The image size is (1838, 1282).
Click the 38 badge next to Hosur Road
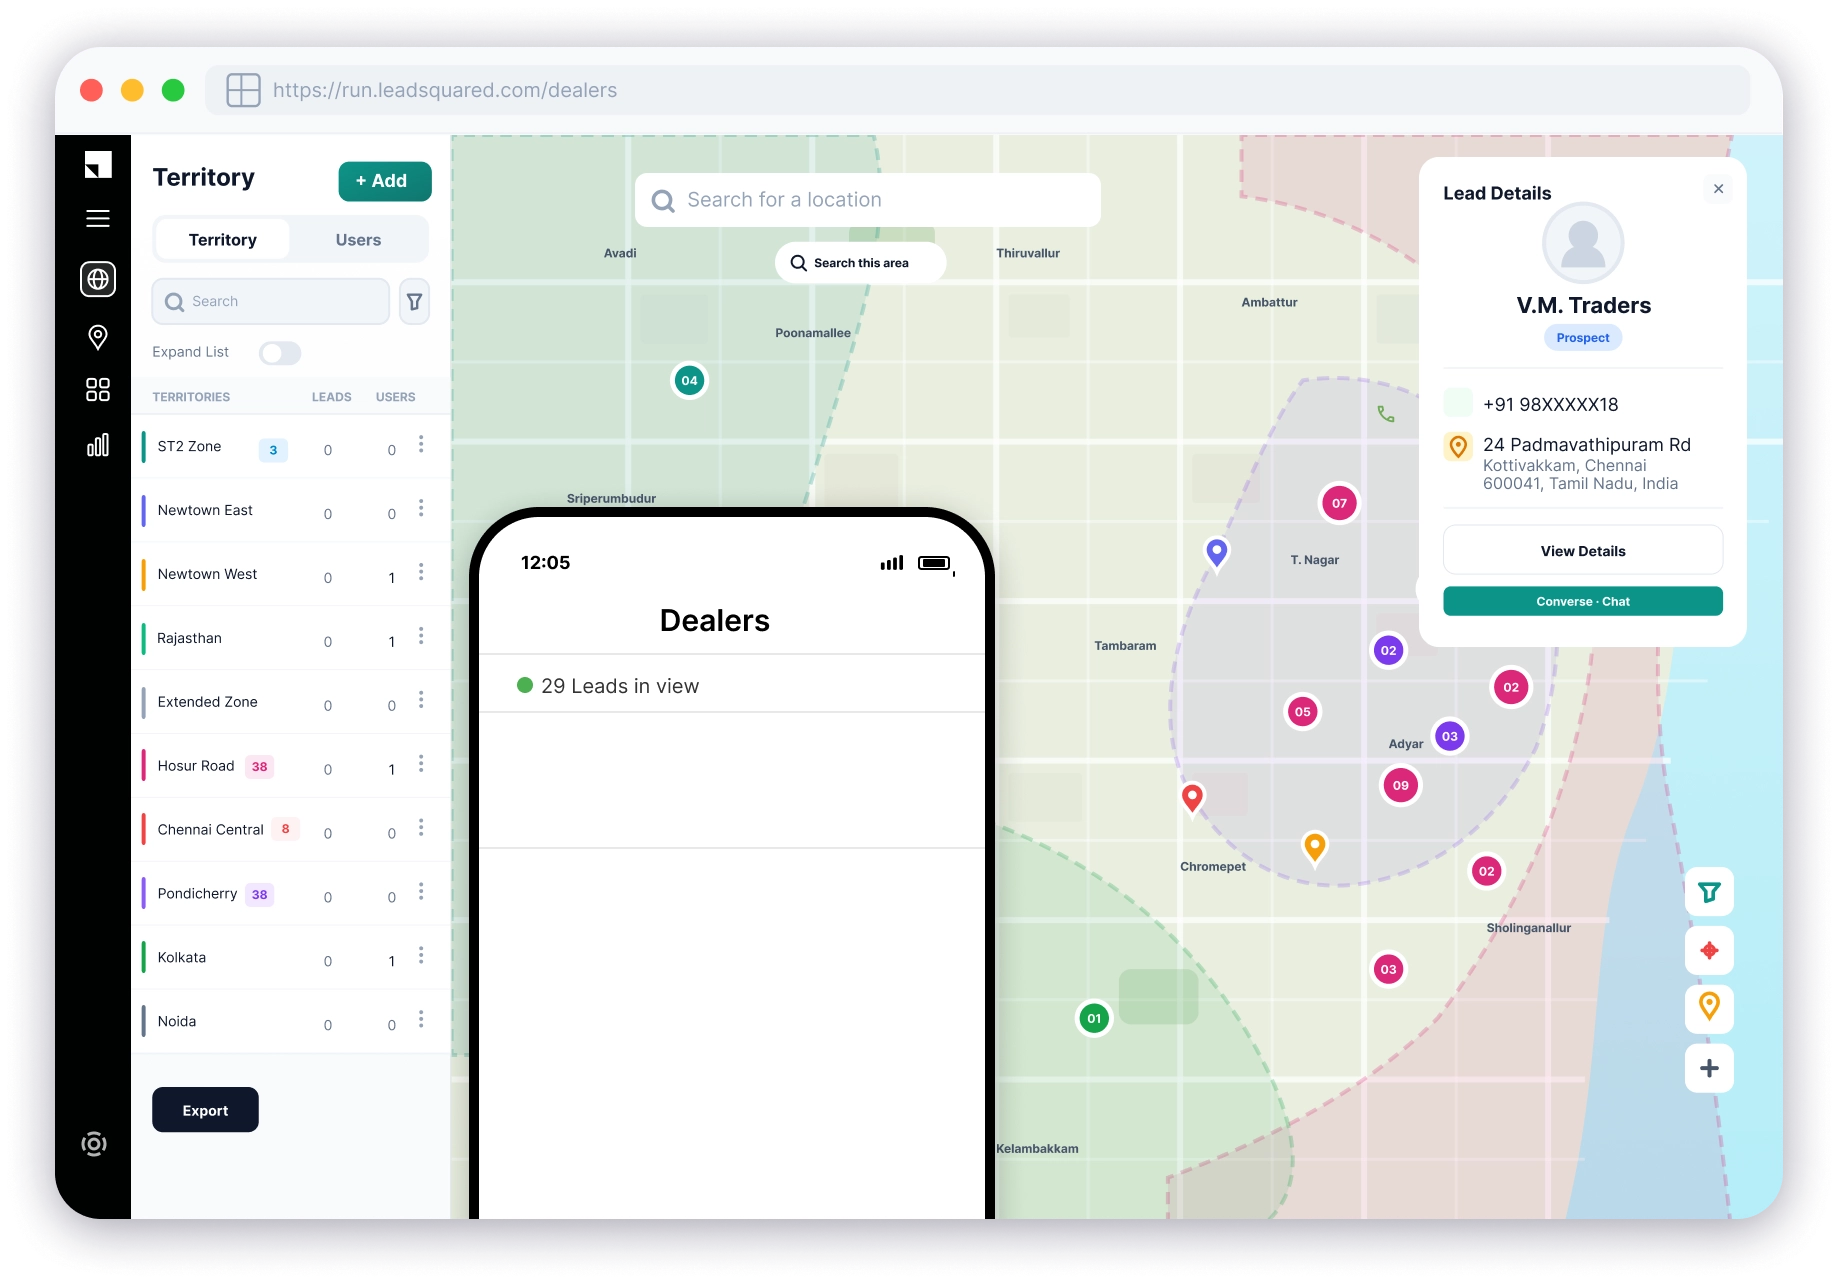point(260,767)
